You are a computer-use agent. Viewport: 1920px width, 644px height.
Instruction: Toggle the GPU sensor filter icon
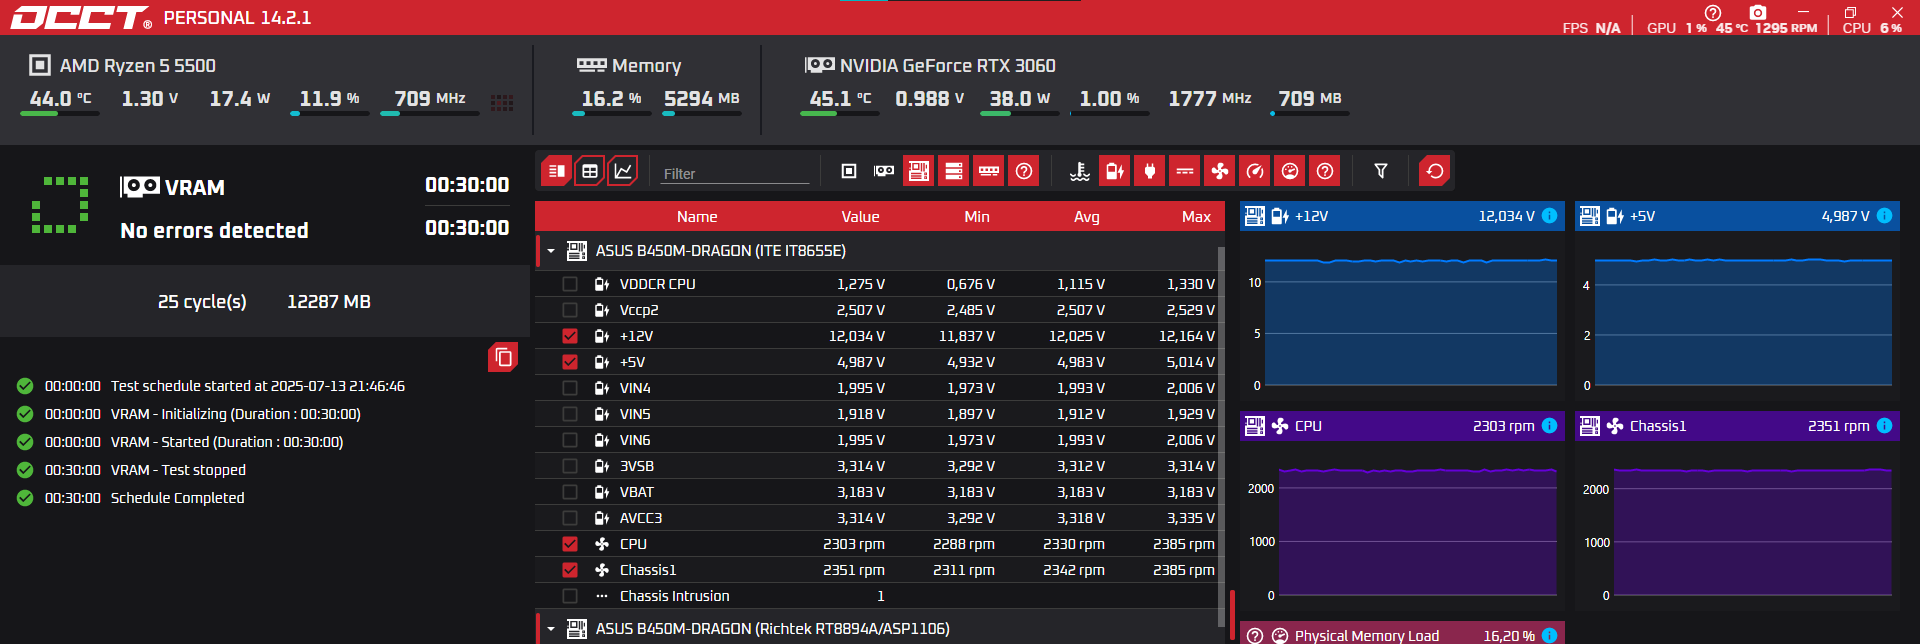pyautogui.click(x=884, y=171)
